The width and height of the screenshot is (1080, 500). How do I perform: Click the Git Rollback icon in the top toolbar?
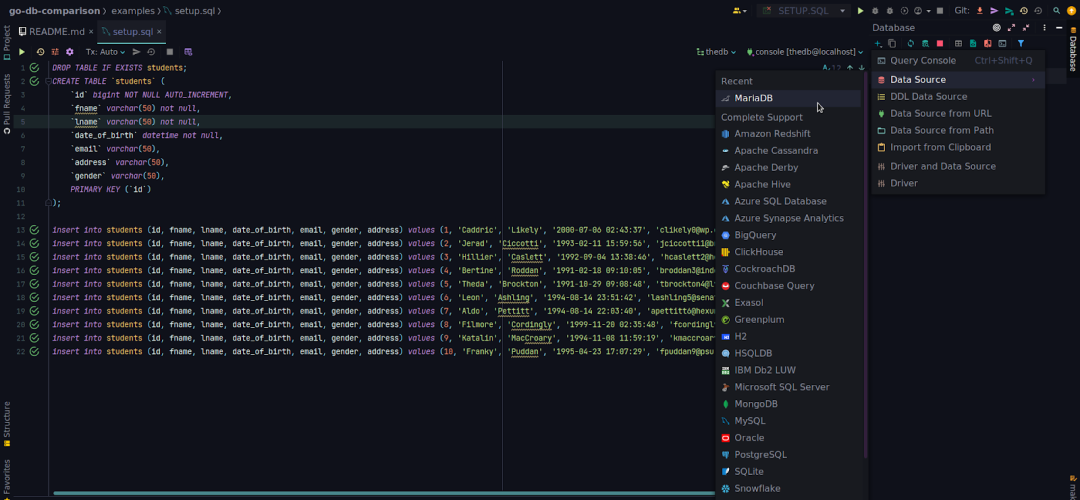[x=1039, y=11]
